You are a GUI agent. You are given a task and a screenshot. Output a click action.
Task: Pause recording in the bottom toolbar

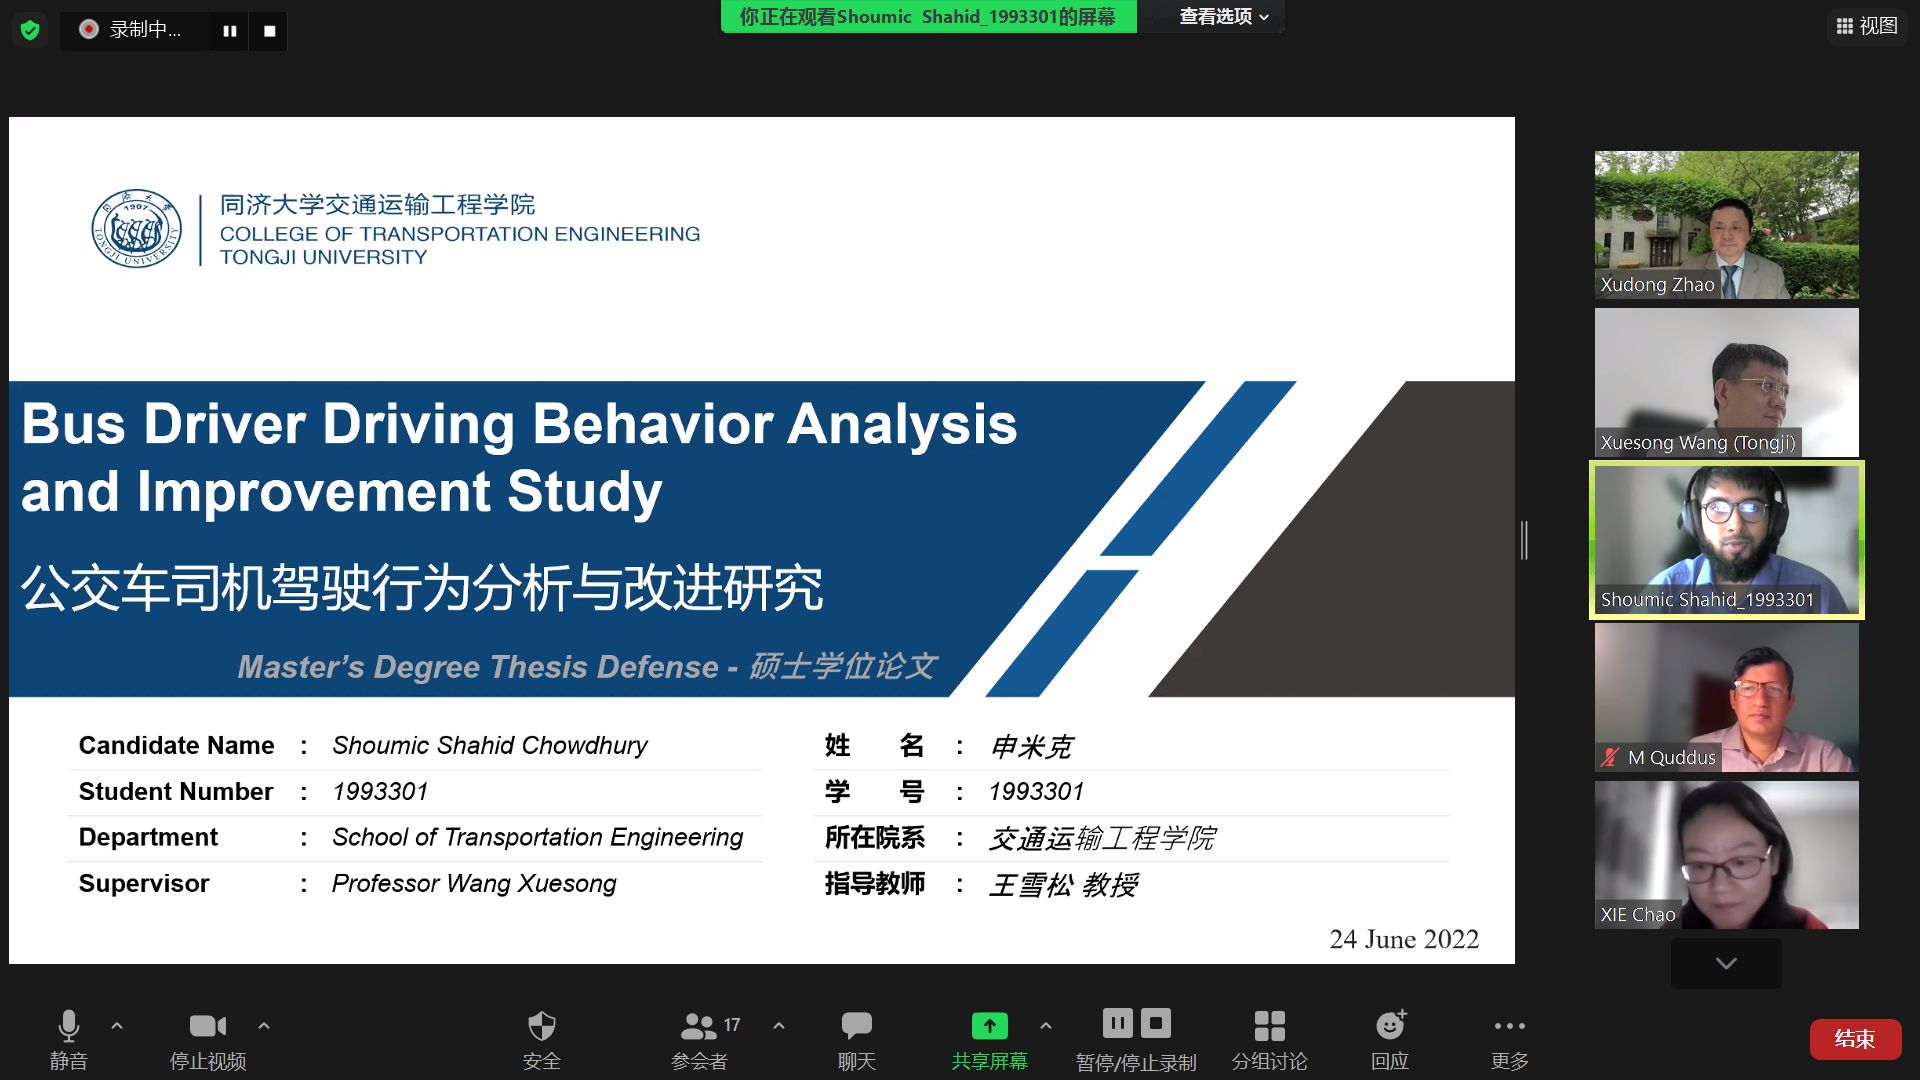[1117, 1023]
